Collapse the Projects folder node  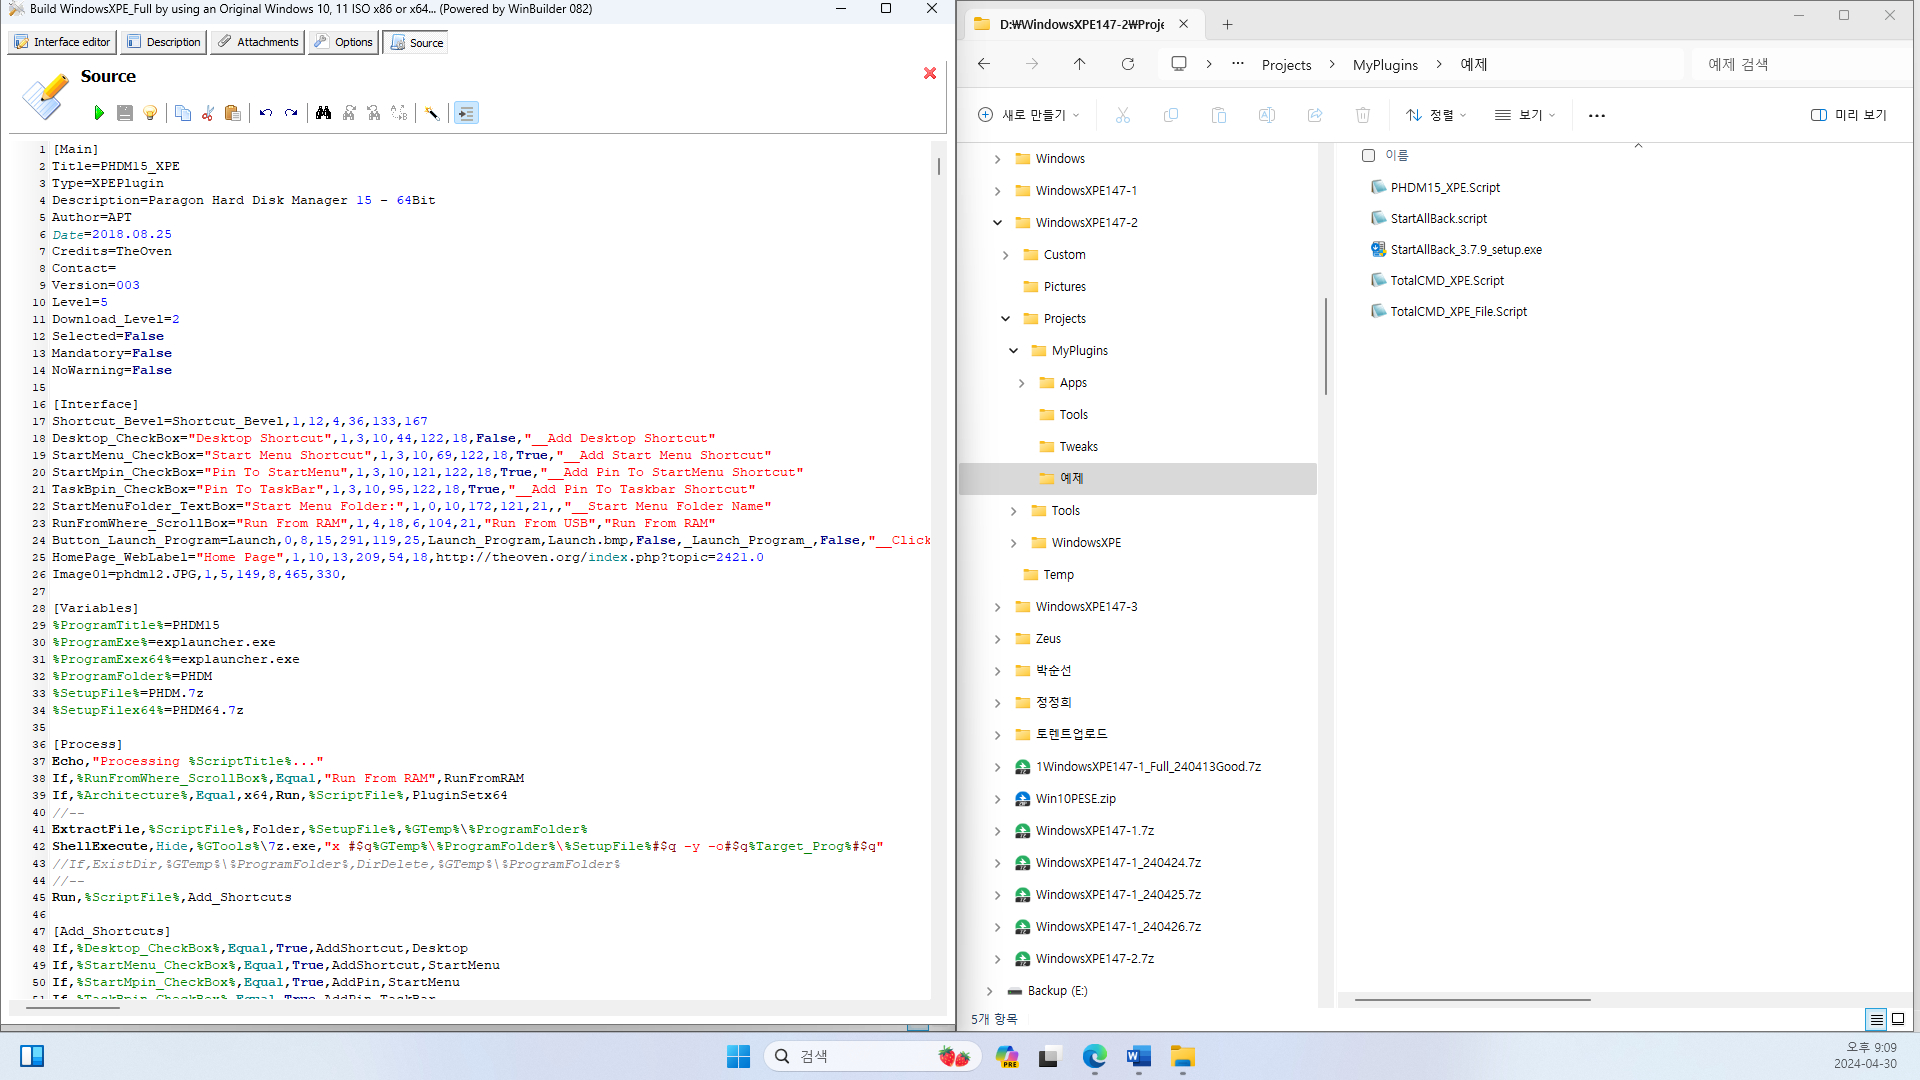[1005, 319]
